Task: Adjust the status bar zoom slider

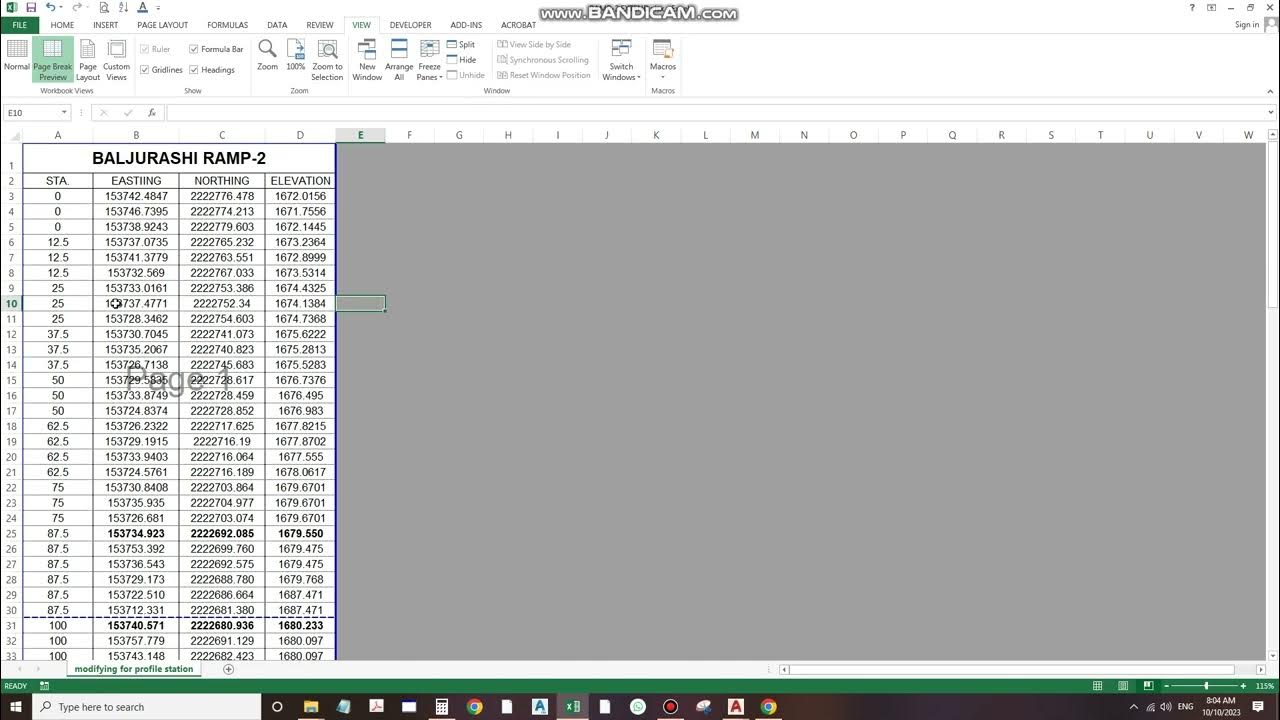Action: click(1207, 686)
